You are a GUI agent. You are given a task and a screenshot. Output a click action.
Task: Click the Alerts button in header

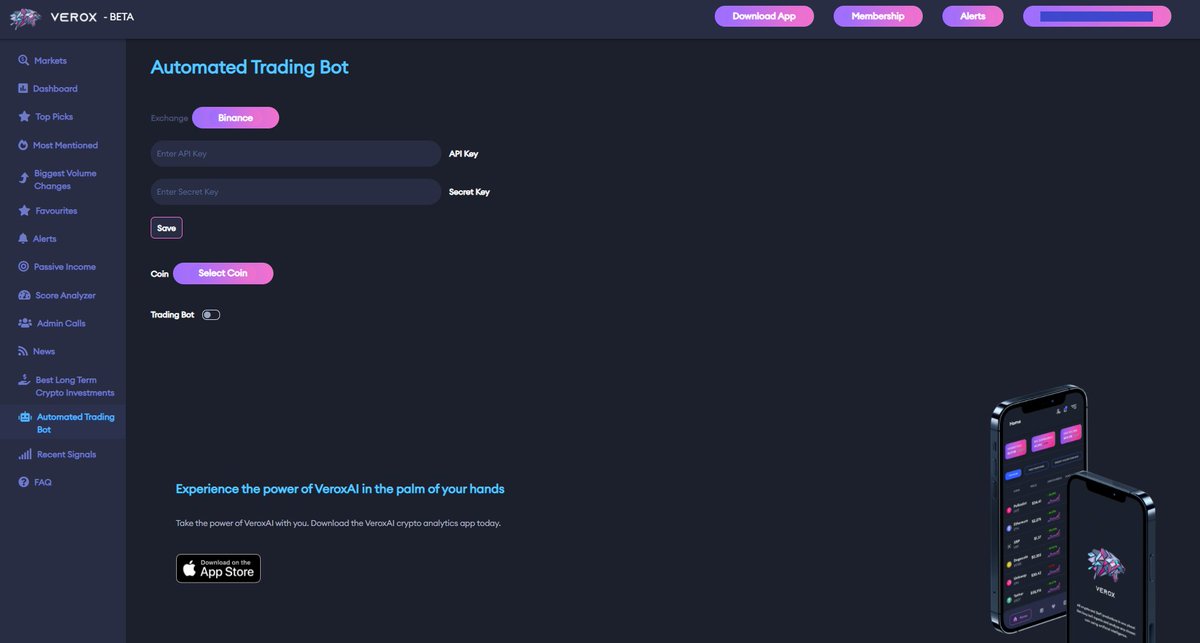point(973,16)
